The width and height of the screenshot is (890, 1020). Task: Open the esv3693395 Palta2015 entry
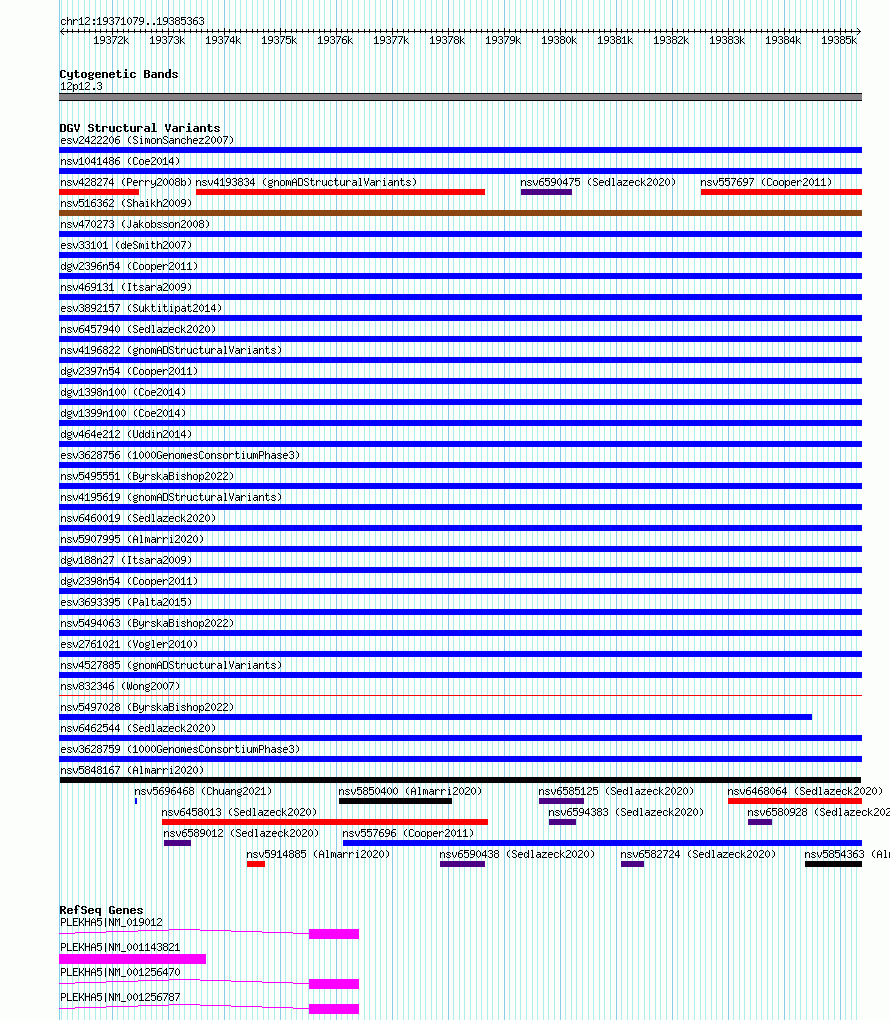[x=126, y=602]
